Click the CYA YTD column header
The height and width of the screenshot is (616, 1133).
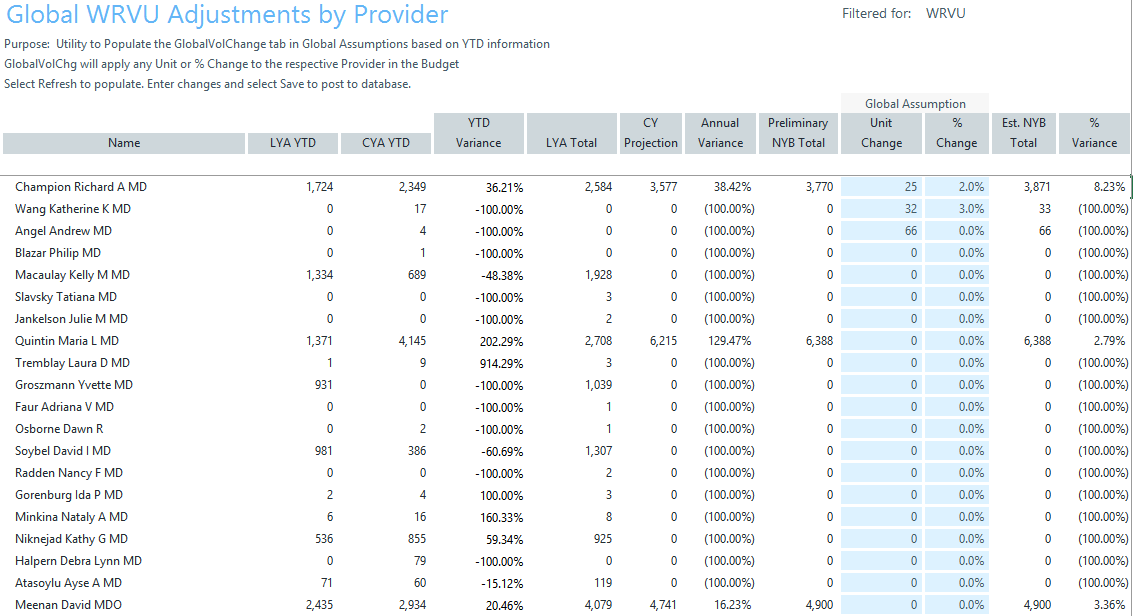click(x=386, y=143)
